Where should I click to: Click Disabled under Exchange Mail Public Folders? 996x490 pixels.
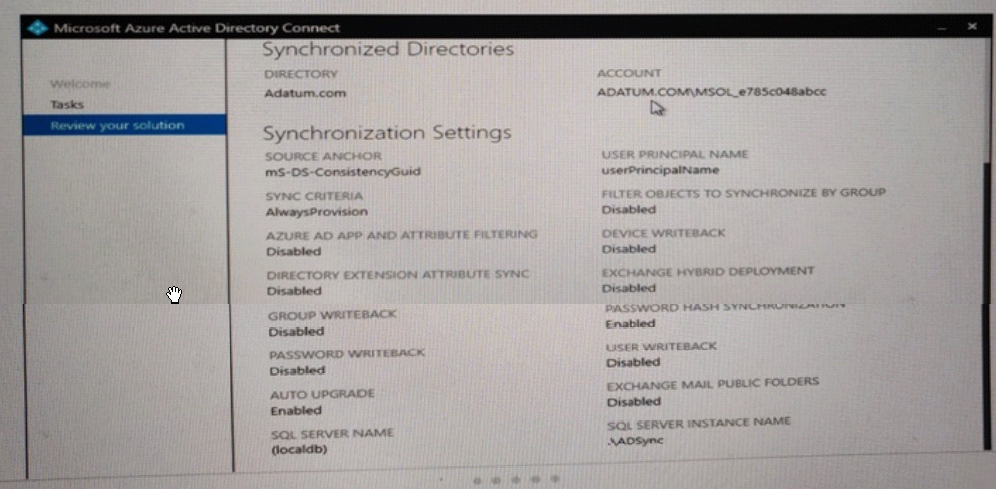(634, 402)
